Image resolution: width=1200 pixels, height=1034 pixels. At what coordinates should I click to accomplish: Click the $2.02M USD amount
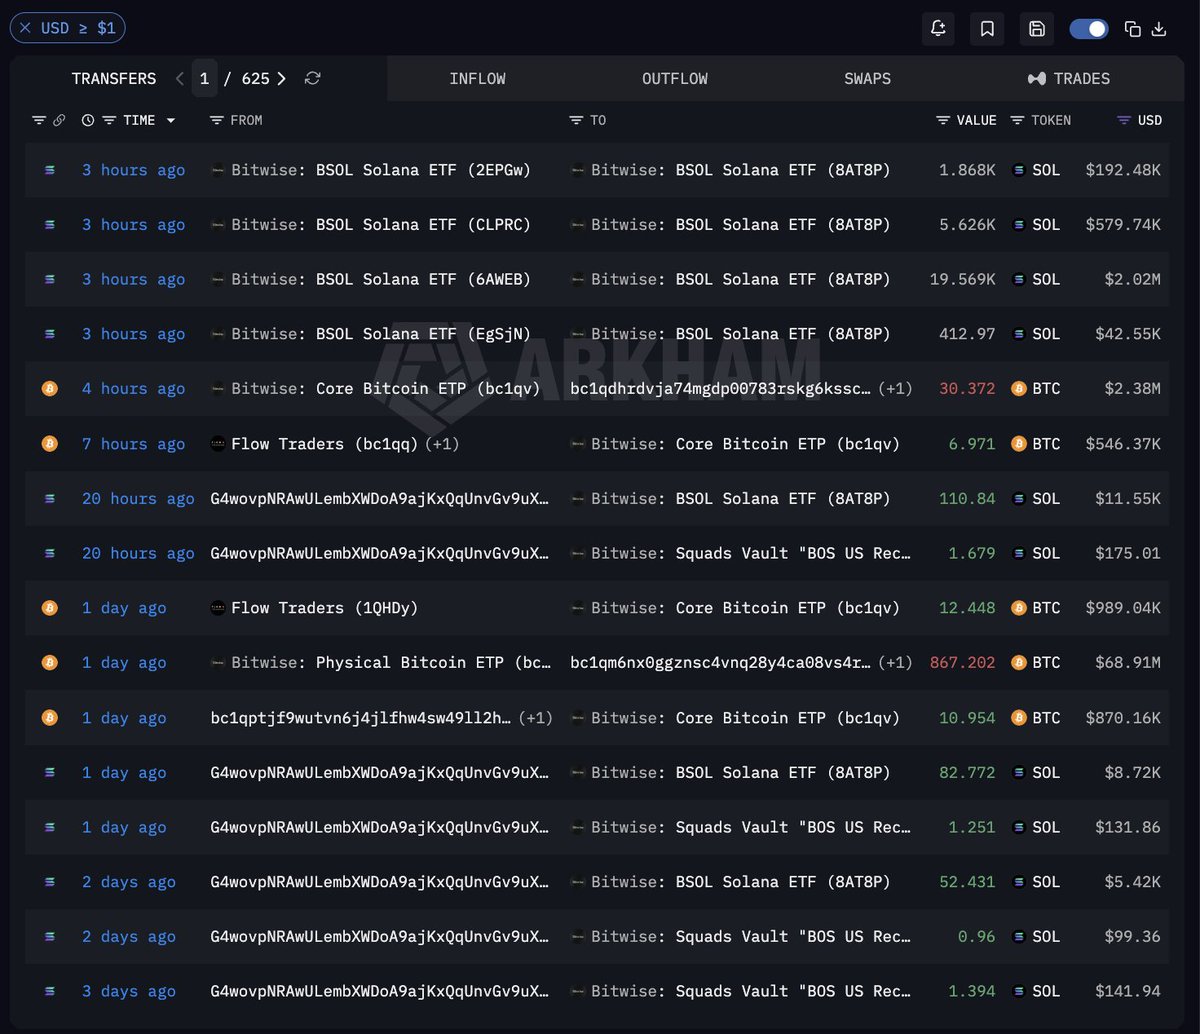1133,279
